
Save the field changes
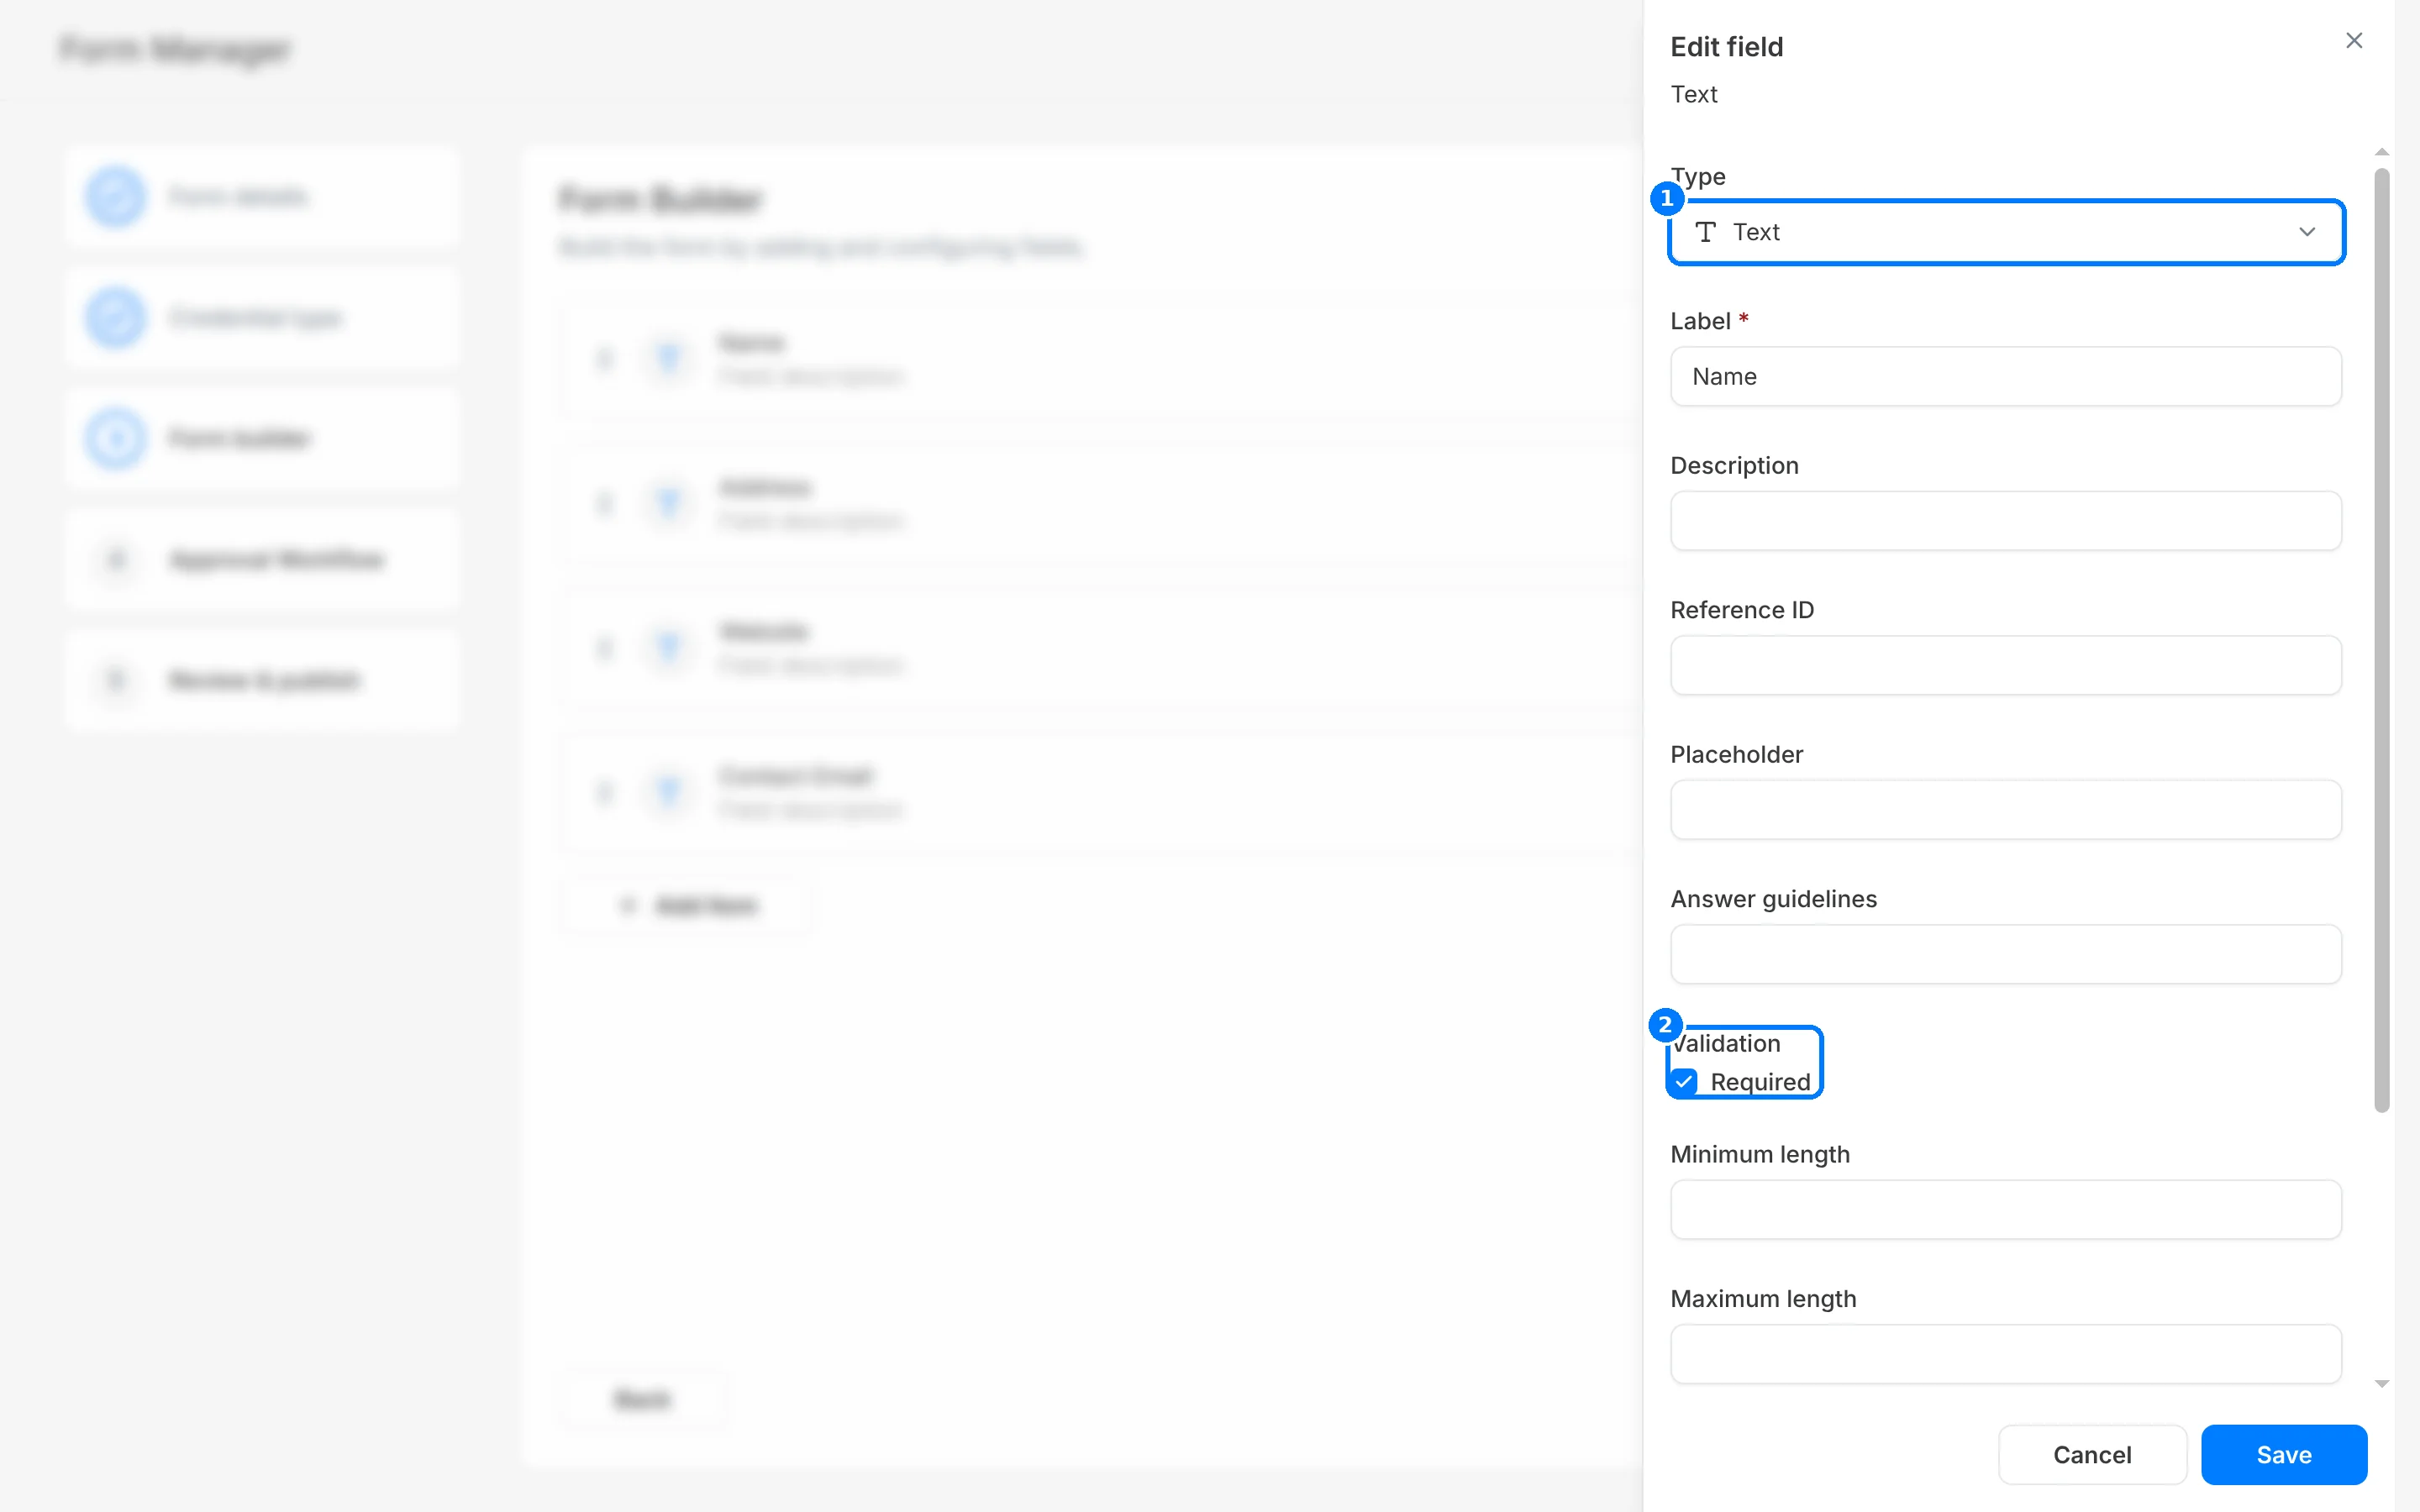[2284, 1455]
